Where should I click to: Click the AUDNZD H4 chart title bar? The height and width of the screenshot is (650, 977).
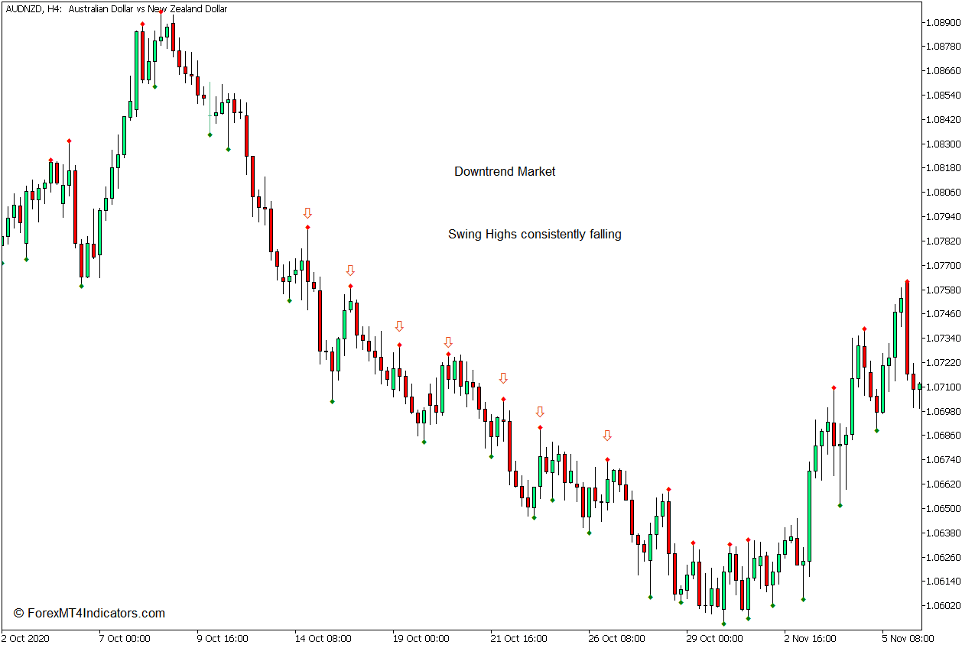tap(115, 8)
